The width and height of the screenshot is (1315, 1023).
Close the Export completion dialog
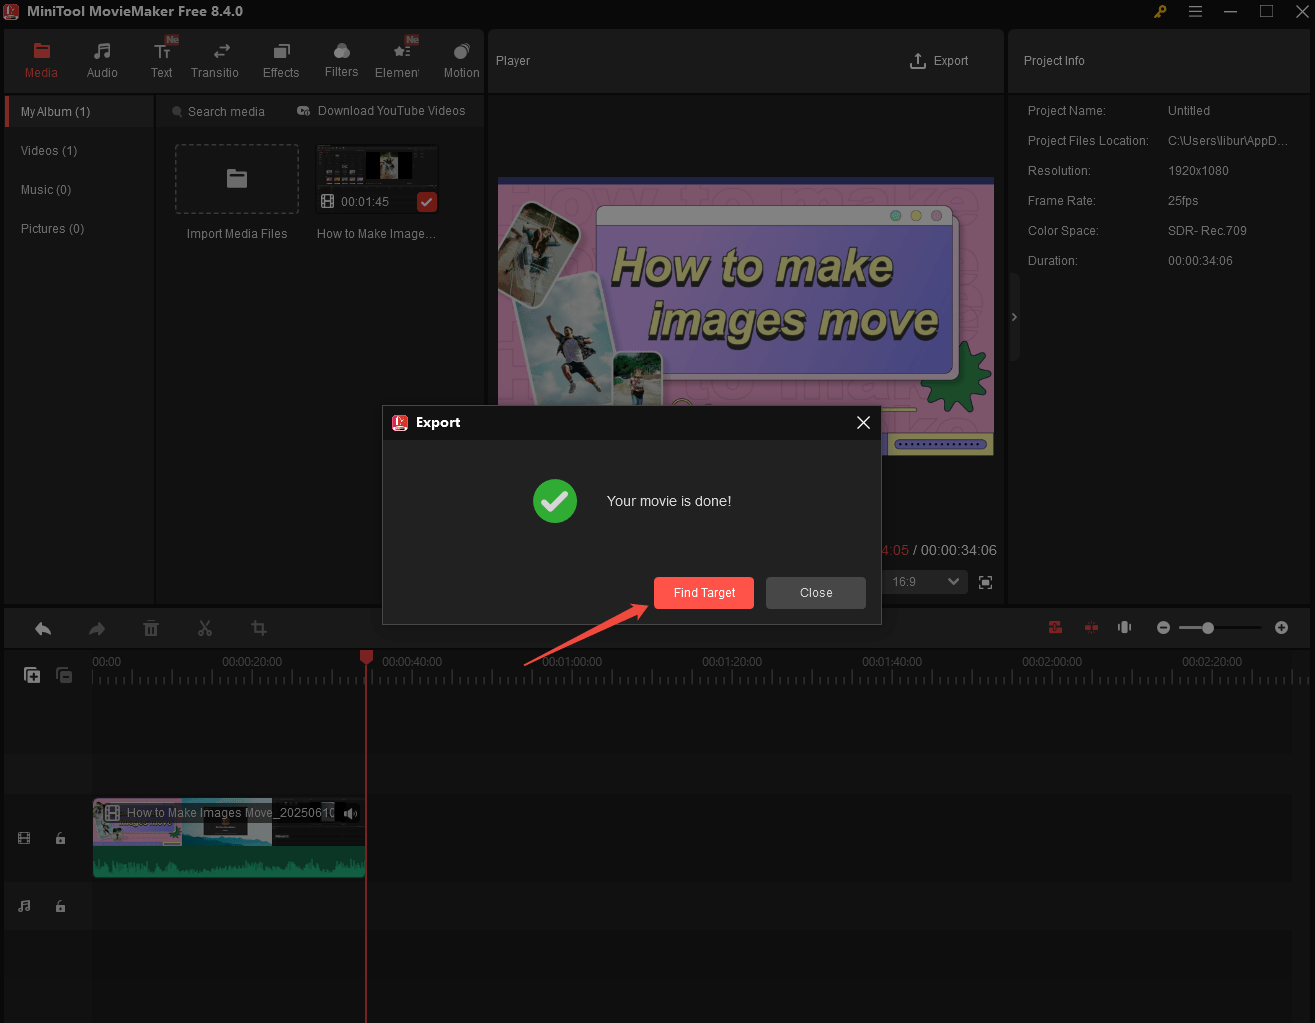(x=815, y=592)
